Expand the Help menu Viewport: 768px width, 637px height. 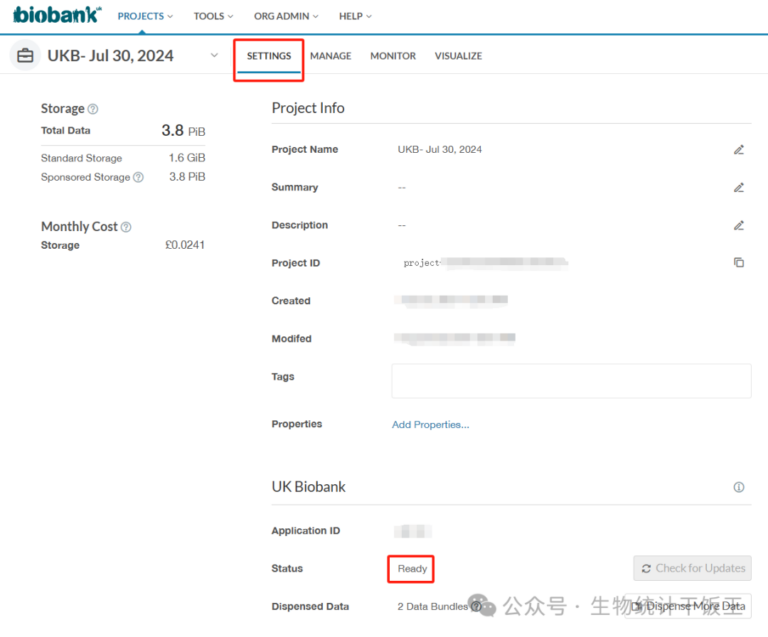click(x=355, y=16)
